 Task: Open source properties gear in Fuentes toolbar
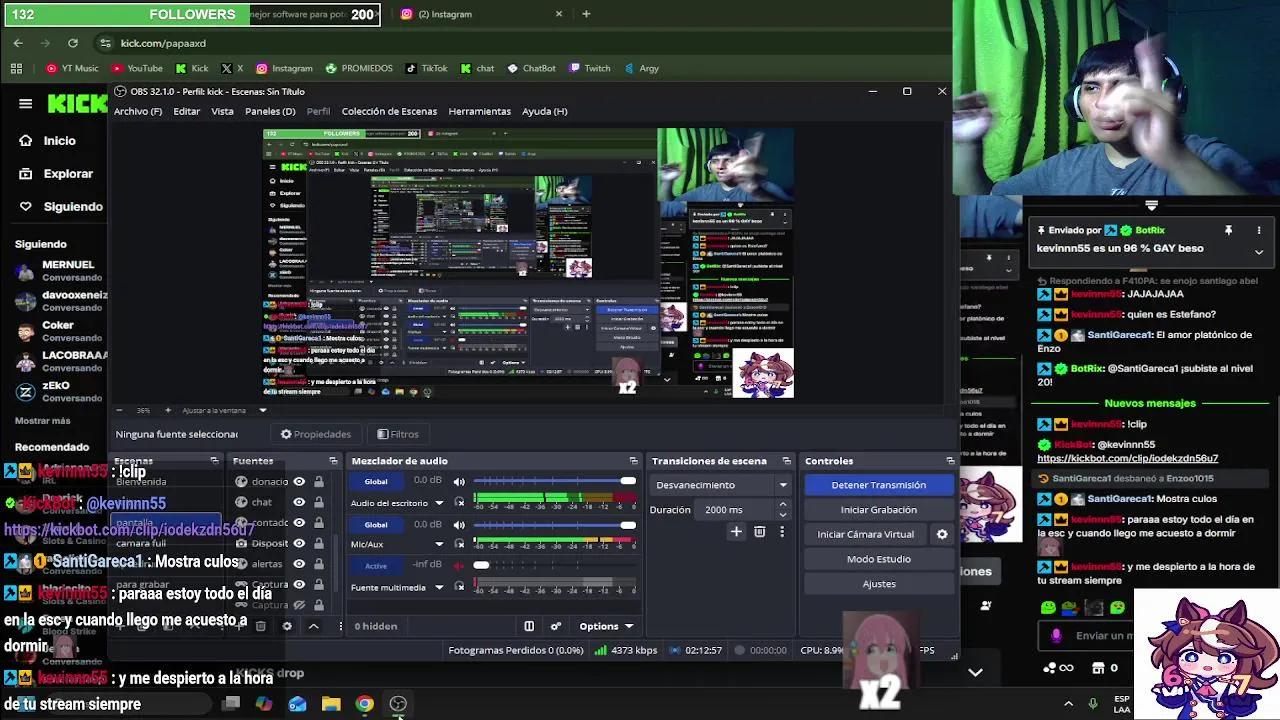pos(287,626)
